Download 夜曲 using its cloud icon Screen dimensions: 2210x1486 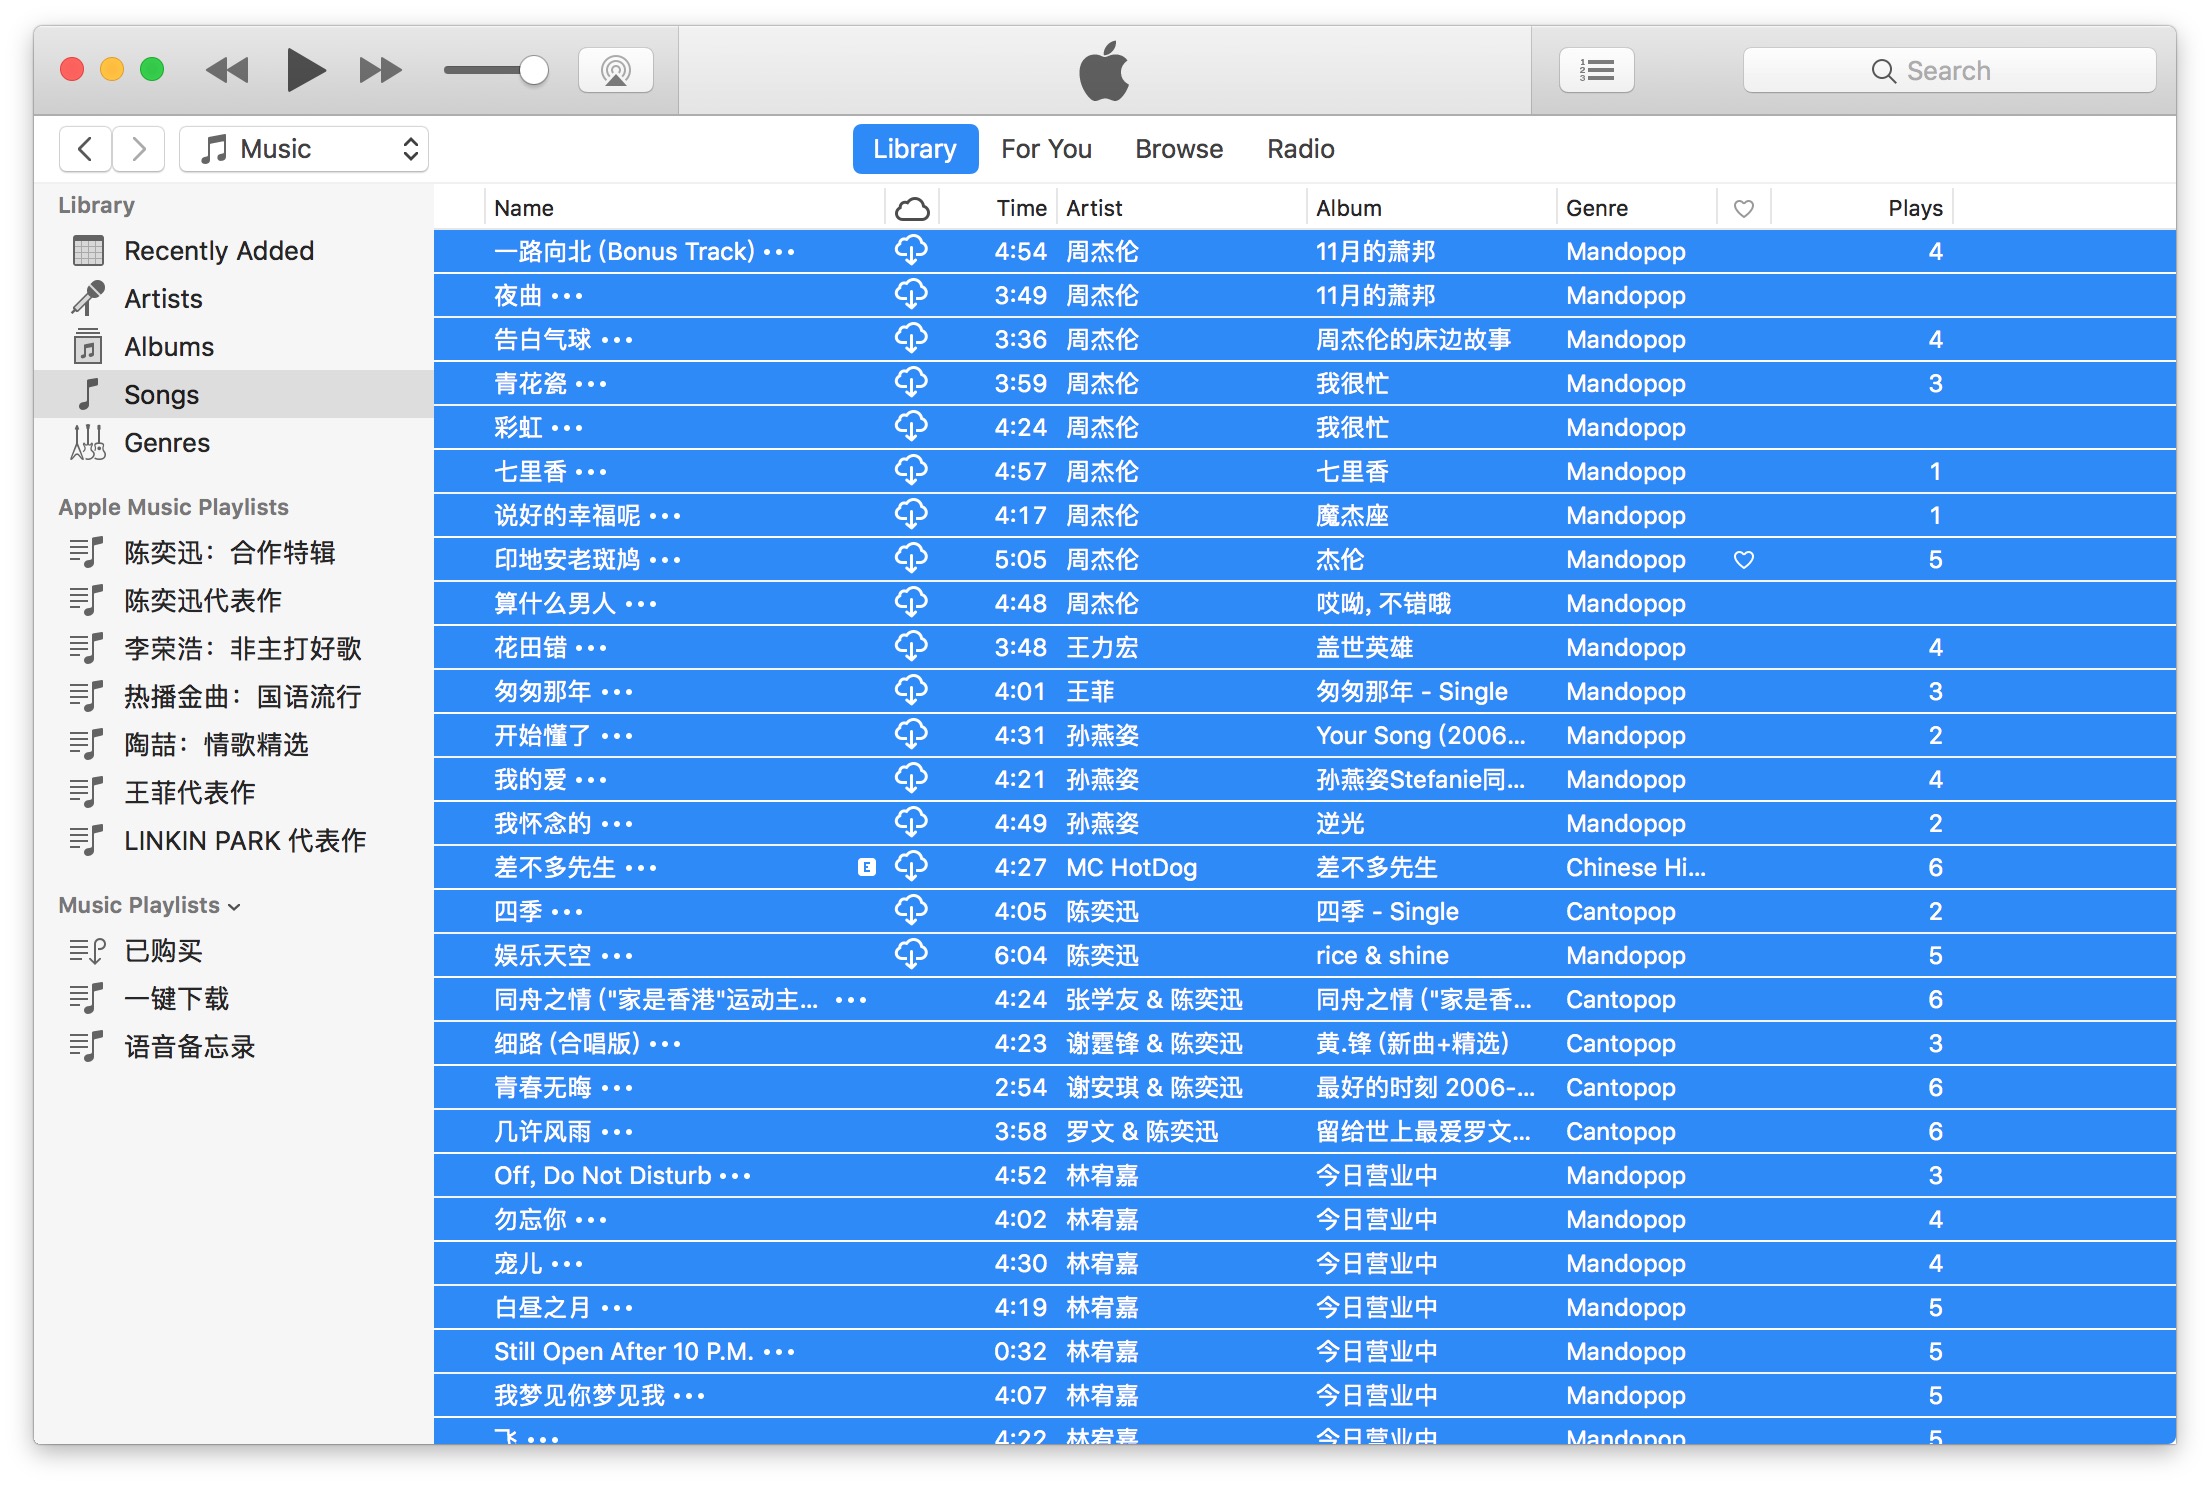911,295
